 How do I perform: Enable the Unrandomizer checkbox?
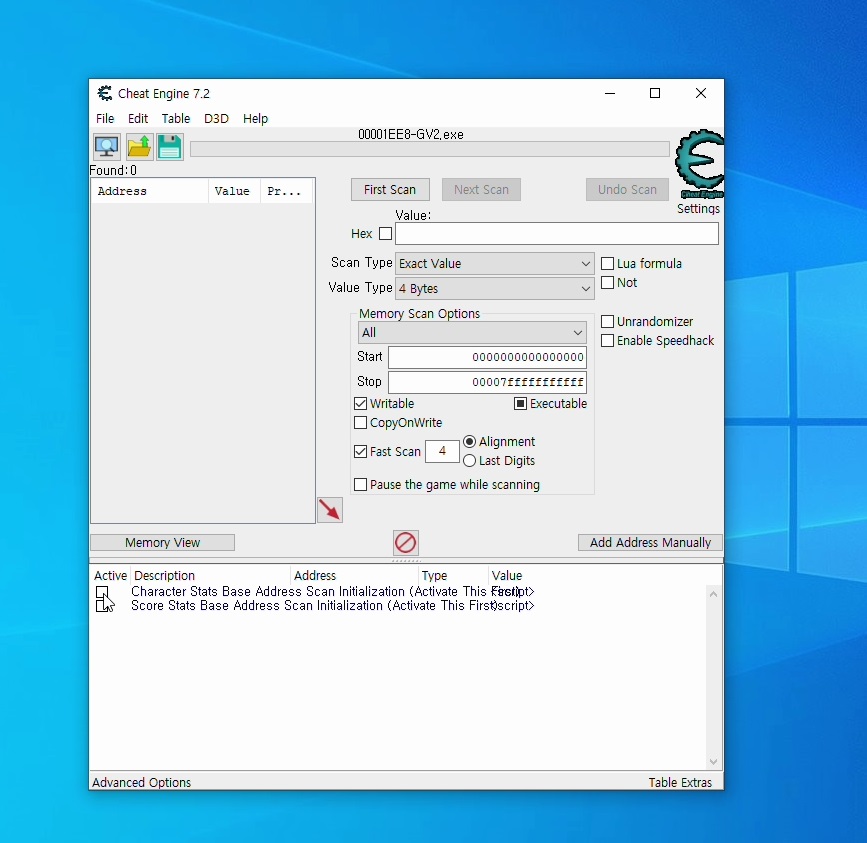607,322
